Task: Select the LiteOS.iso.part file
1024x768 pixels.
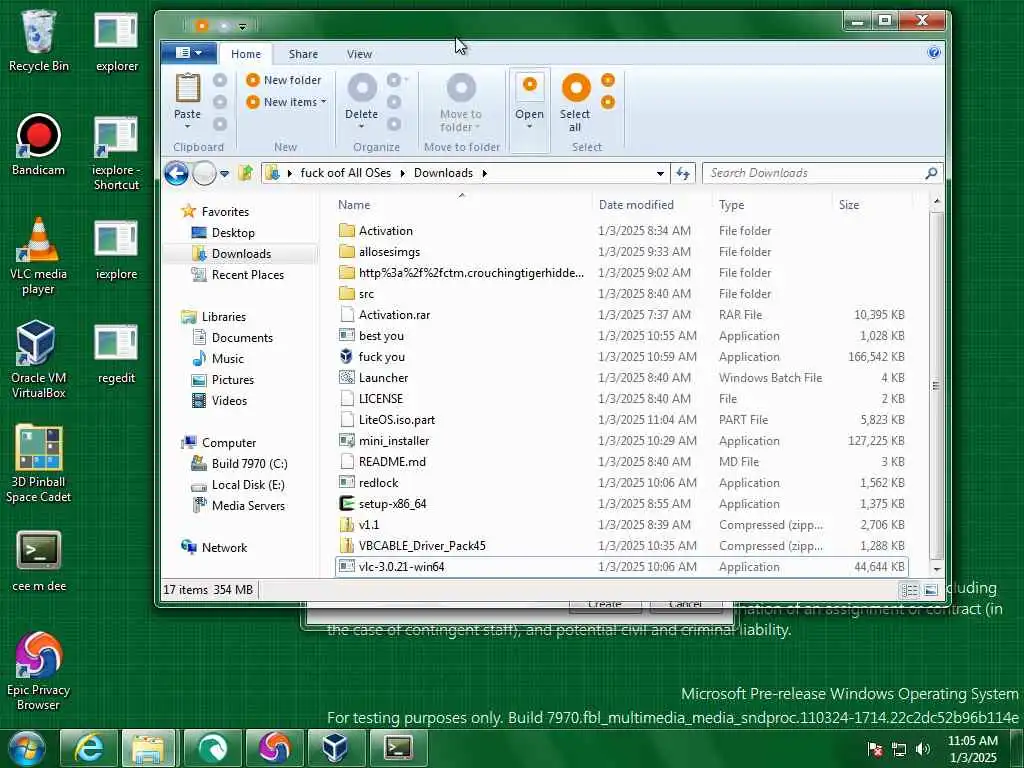Action: point(396,420)
